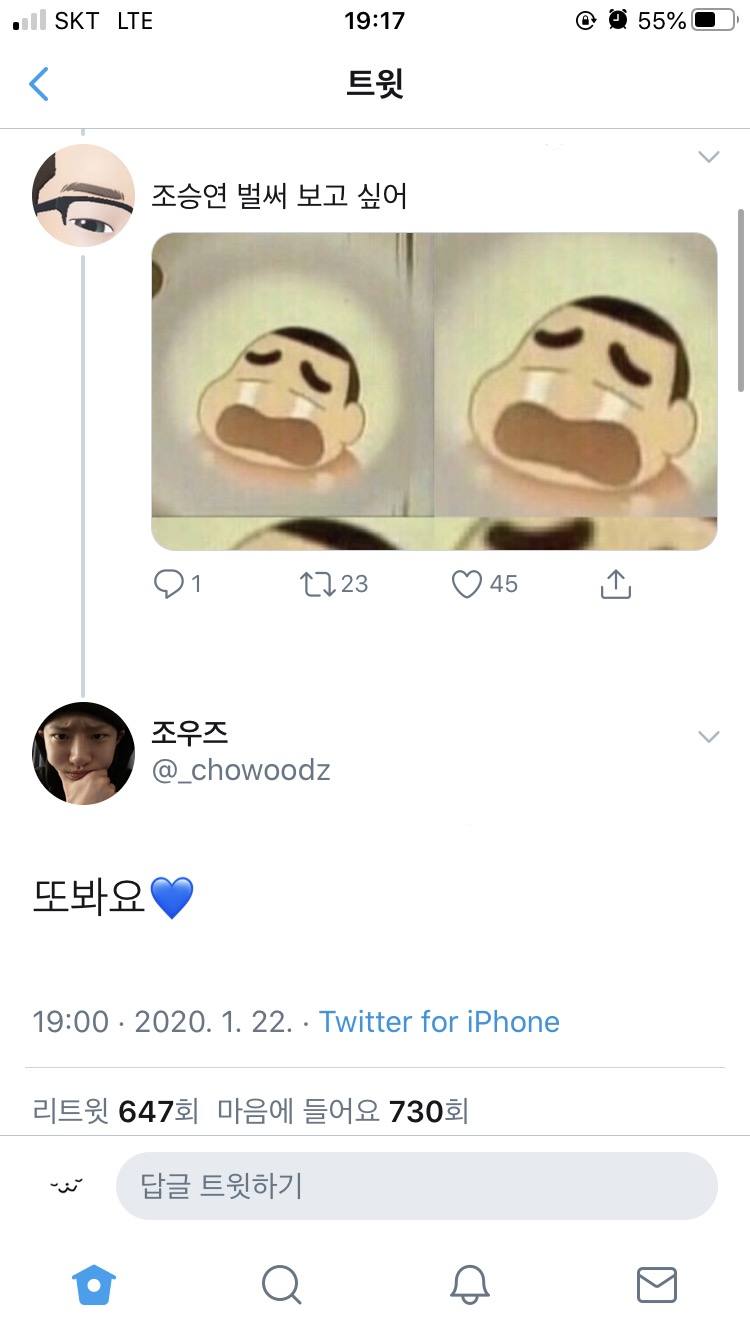Image resolution: width=750 pixels, height=1334 pixels.
Task: Open the Home tab icon
Action: (x=93, y=1286)
